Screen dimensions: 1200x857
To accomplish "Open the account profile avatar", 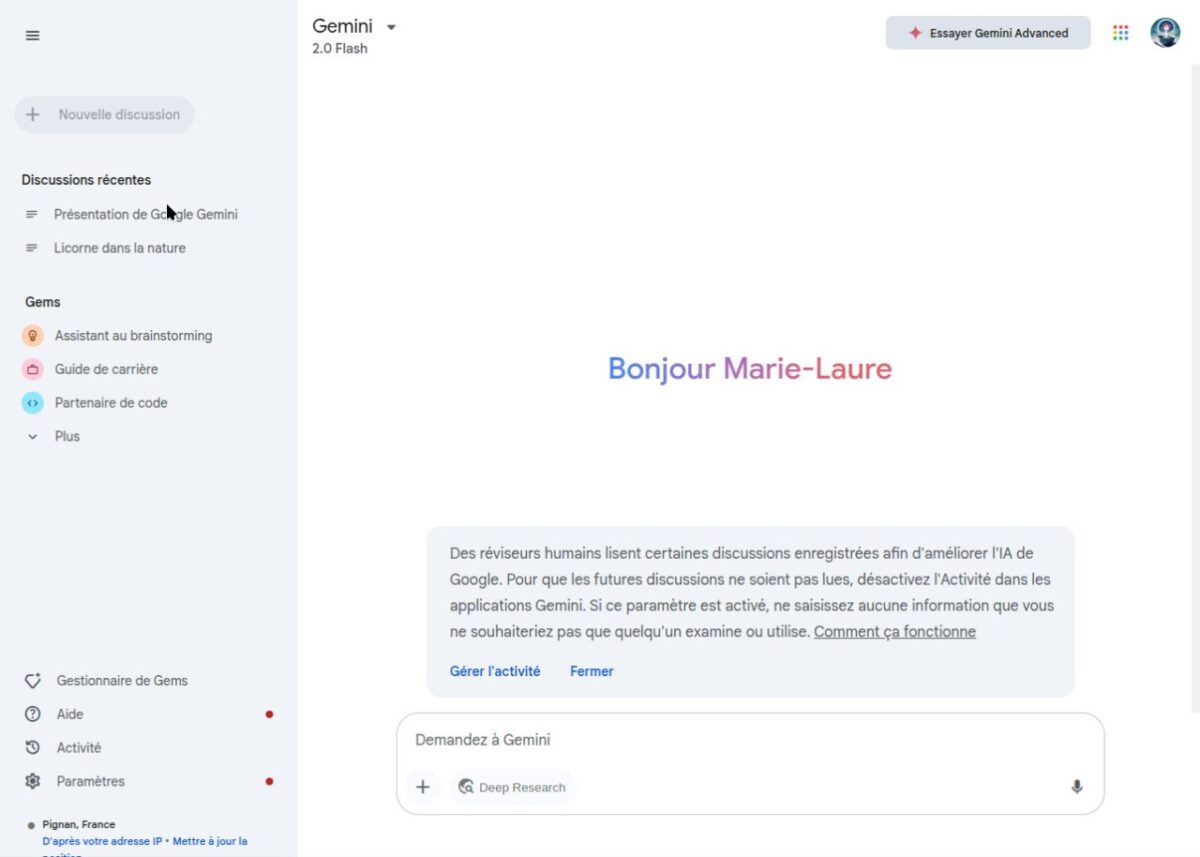I will [1165, 33].
